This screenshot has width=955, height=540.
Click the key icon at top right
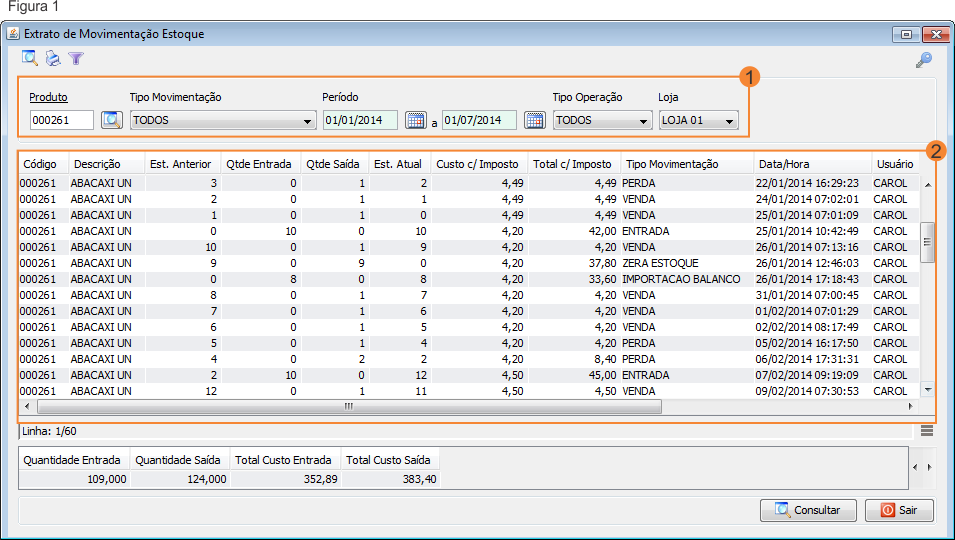click(x=924, y=60)
